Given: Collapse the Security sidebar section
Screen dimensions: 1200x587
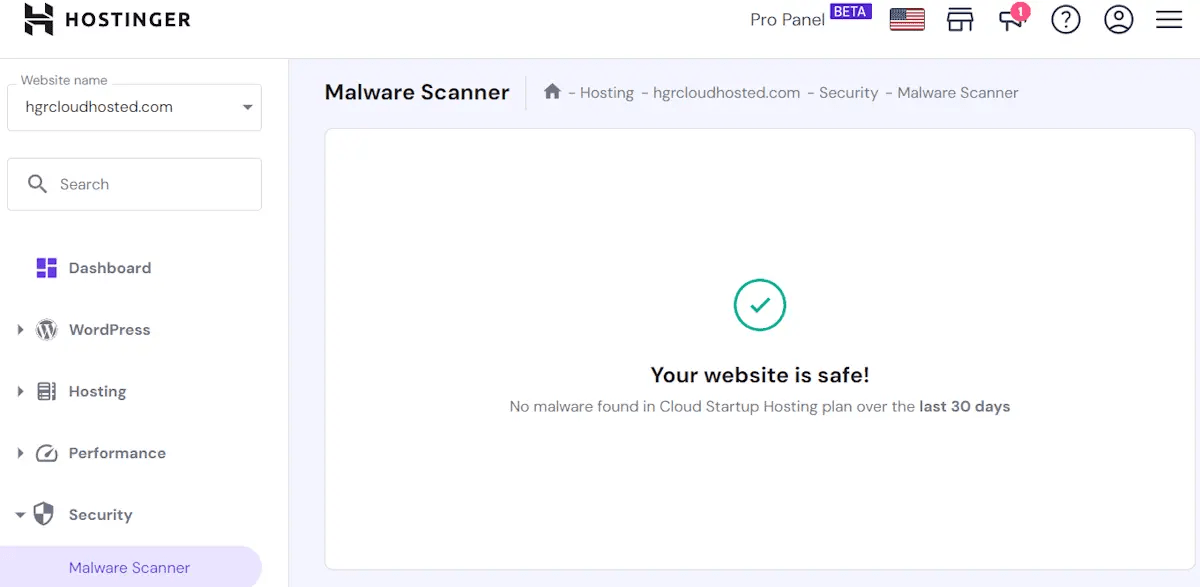Looking at the screenshot, I should point(19,514).
